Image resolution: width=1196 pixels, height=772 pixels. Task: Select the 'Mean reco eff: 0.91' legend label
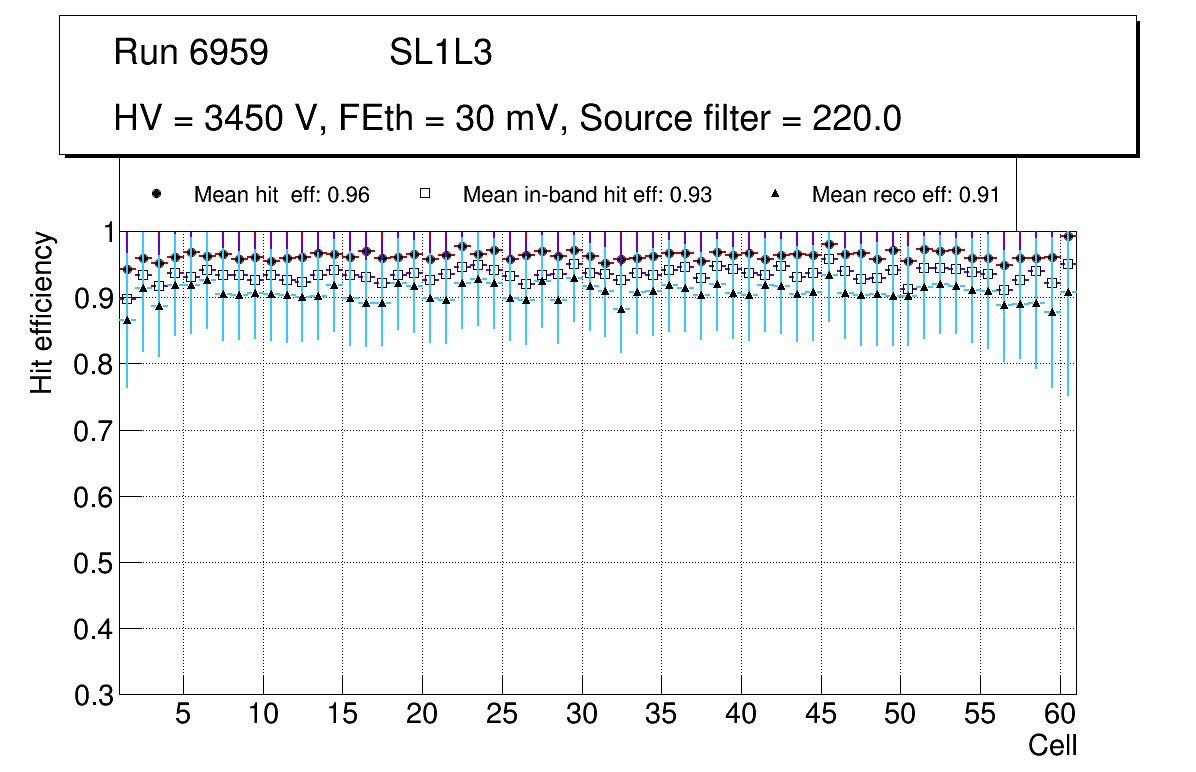[x=905, y=195]
